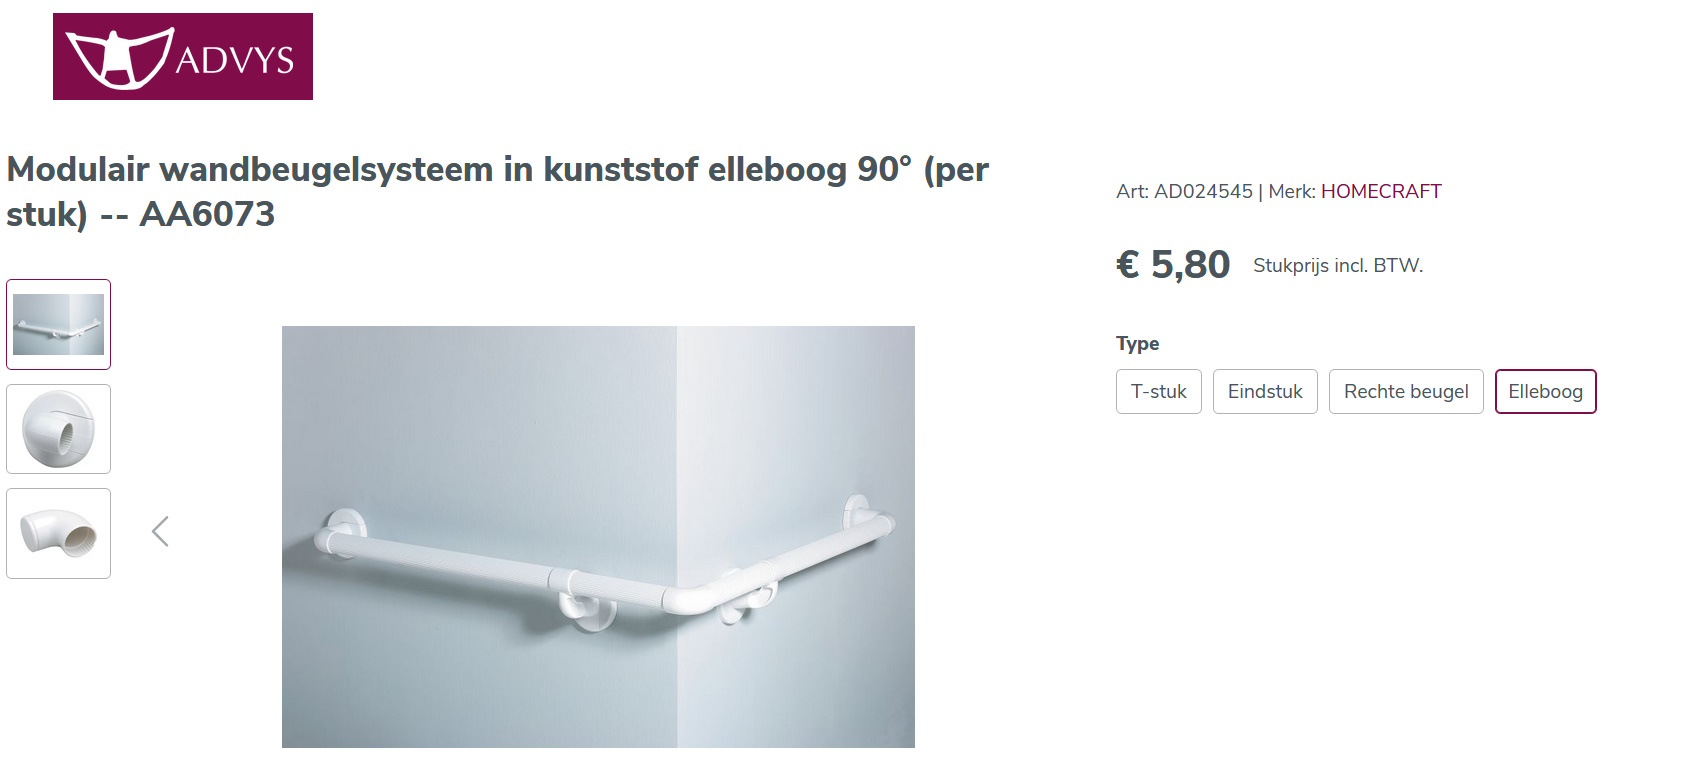Pick the Rechte beugel type

tap(1406, 391)
